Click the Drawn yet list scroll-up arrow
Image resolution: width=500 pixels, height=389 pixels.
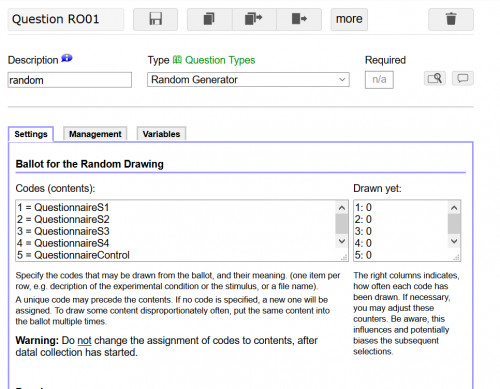(x=454, y=208)
